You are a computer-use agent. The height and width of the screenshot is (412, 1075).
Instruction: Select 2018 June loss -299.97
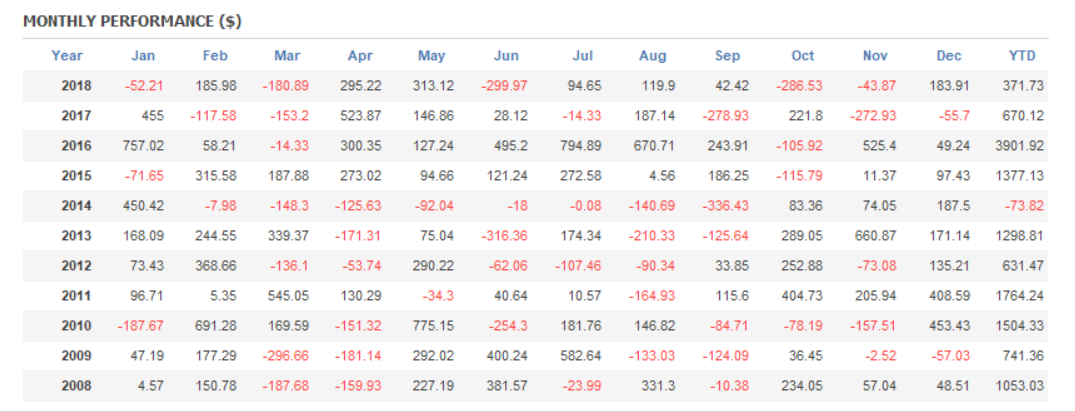[x=506, y=86]
